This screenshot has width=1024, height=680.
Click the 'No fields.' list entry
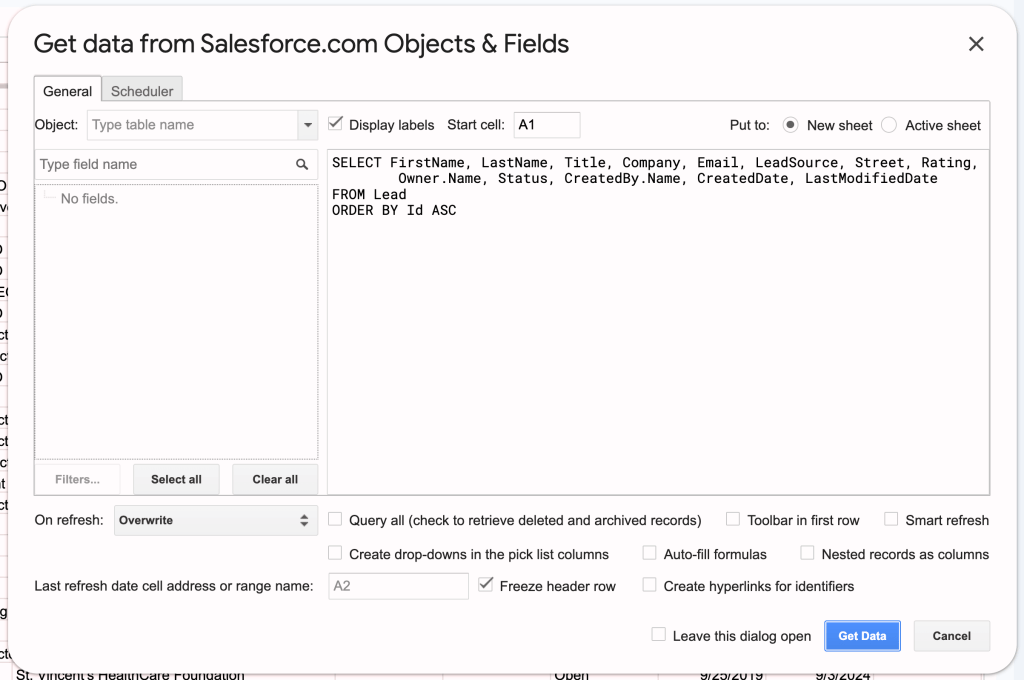[89, 199]
